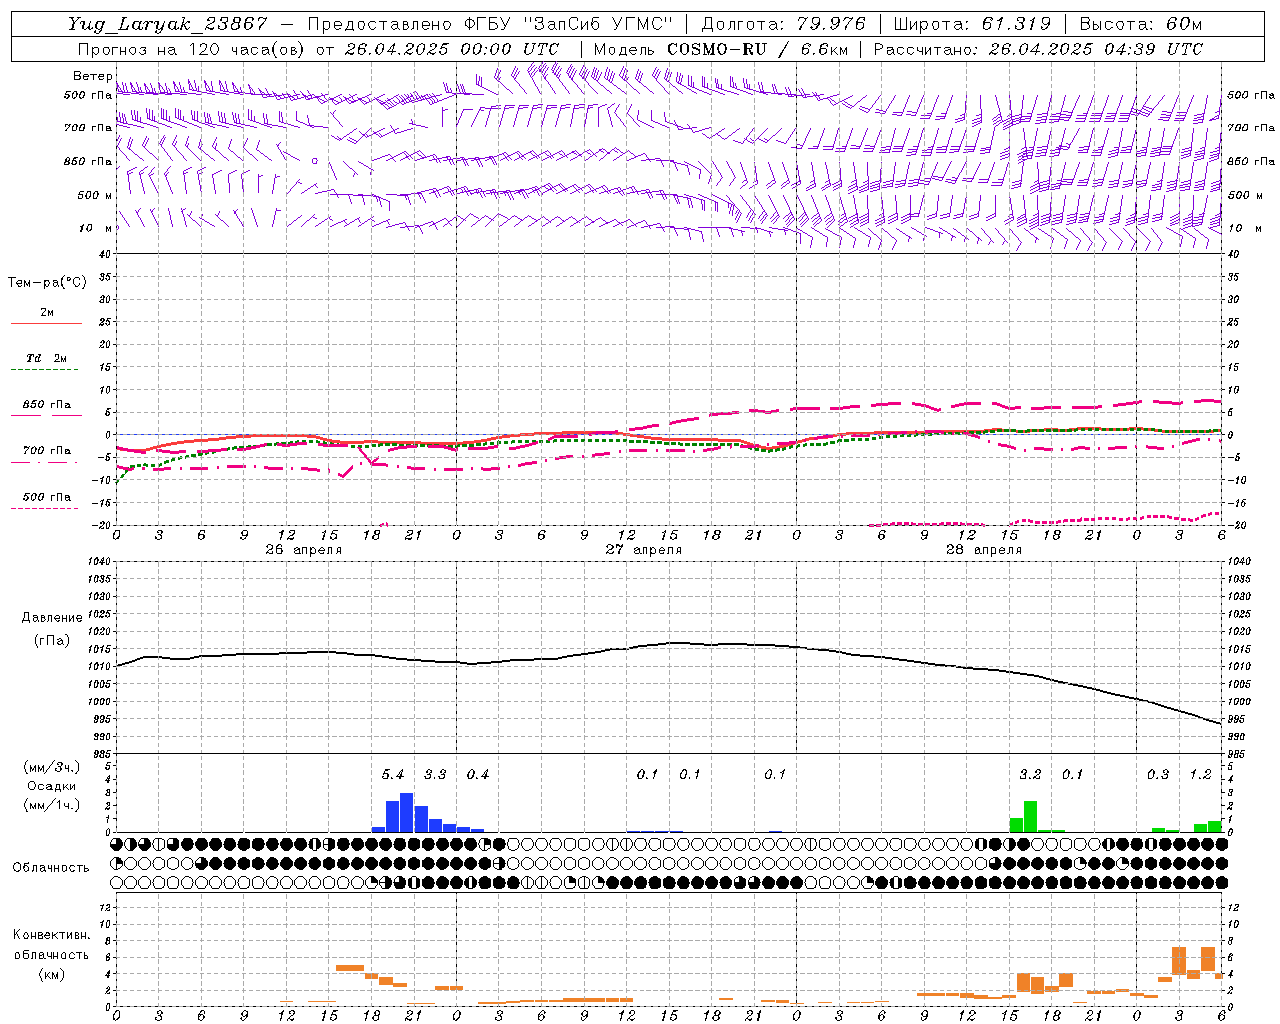Screen dimensions: 1280x1024
Task: Click the precipitation total '1.2'
Action: (x=1200, y=775)
